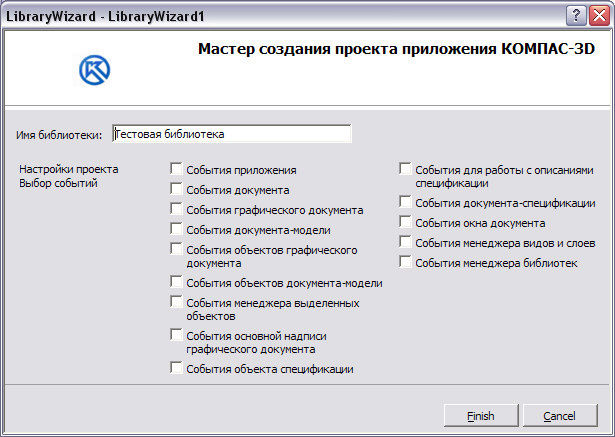Click the 'Настройки проекта' label
Screen dimensions: 615x437
point(69,169)
